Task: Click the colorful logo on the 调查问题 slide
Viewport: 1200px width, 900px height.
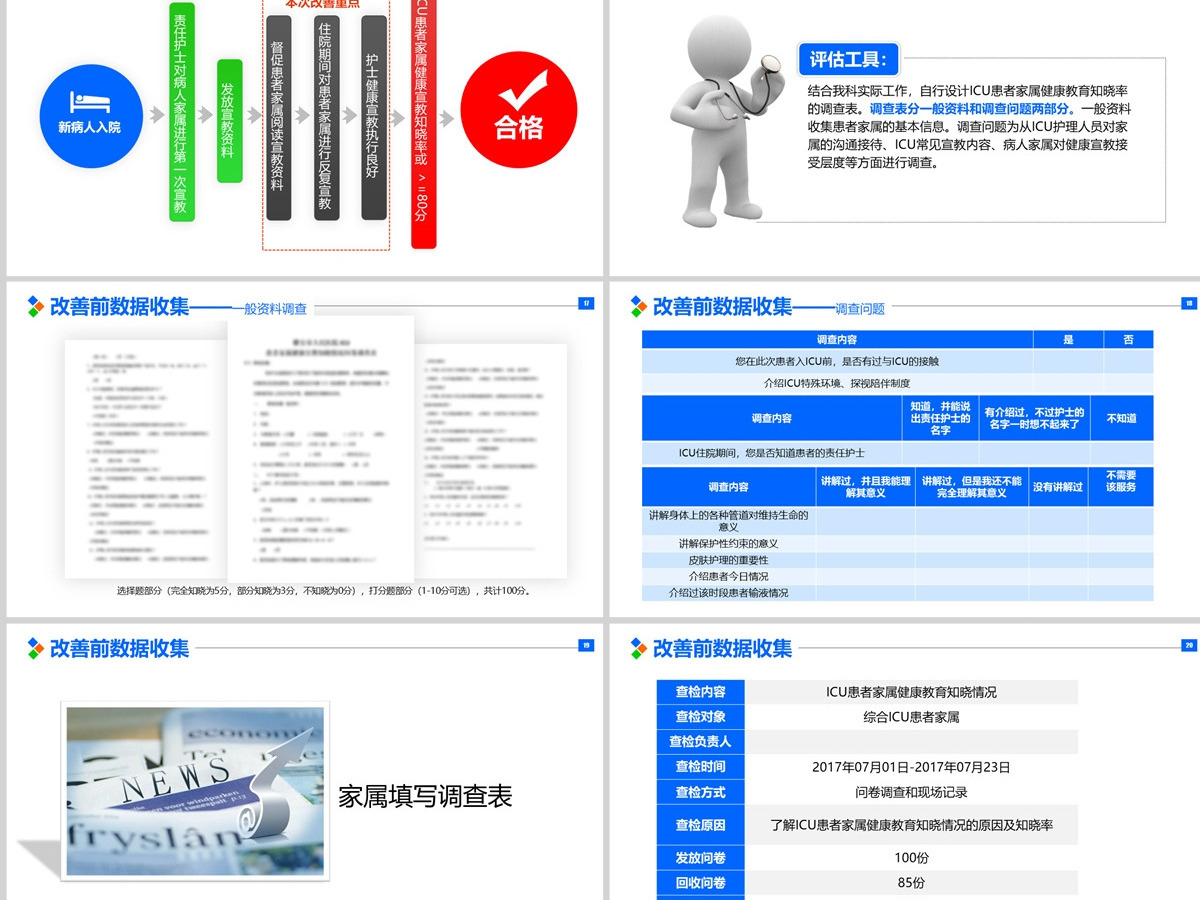Action: 639,307
